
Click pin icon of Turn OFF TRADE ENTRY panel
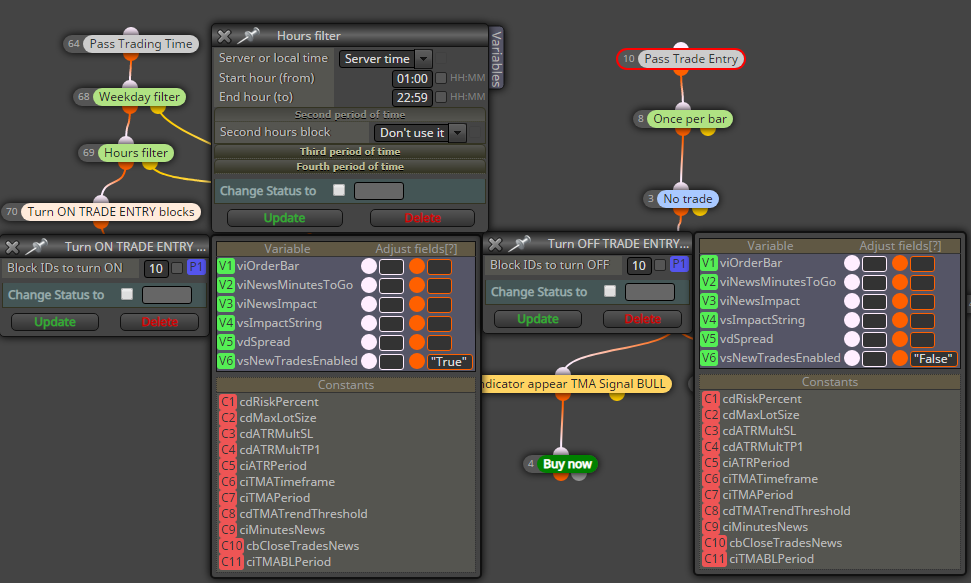point(519,243)
